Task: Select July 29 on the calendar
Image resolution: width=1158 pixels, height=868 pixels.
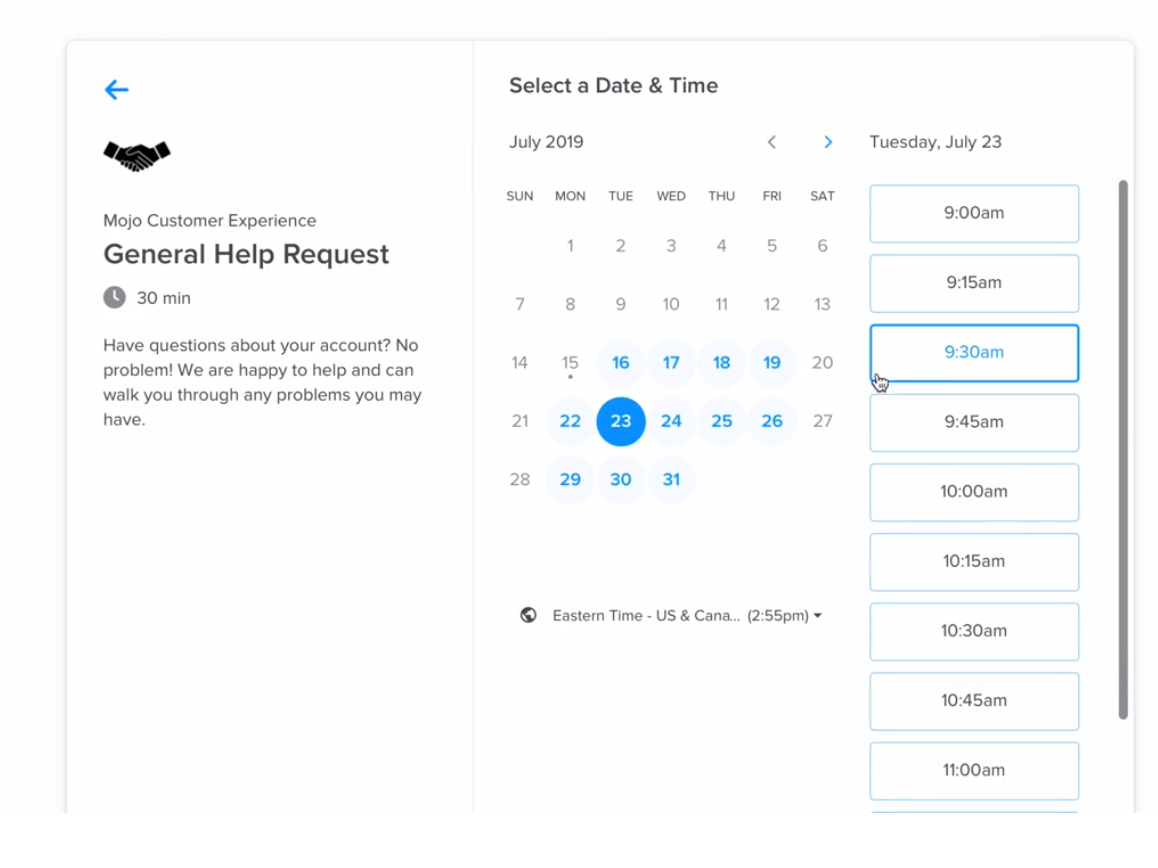Action: pos(570,479)
